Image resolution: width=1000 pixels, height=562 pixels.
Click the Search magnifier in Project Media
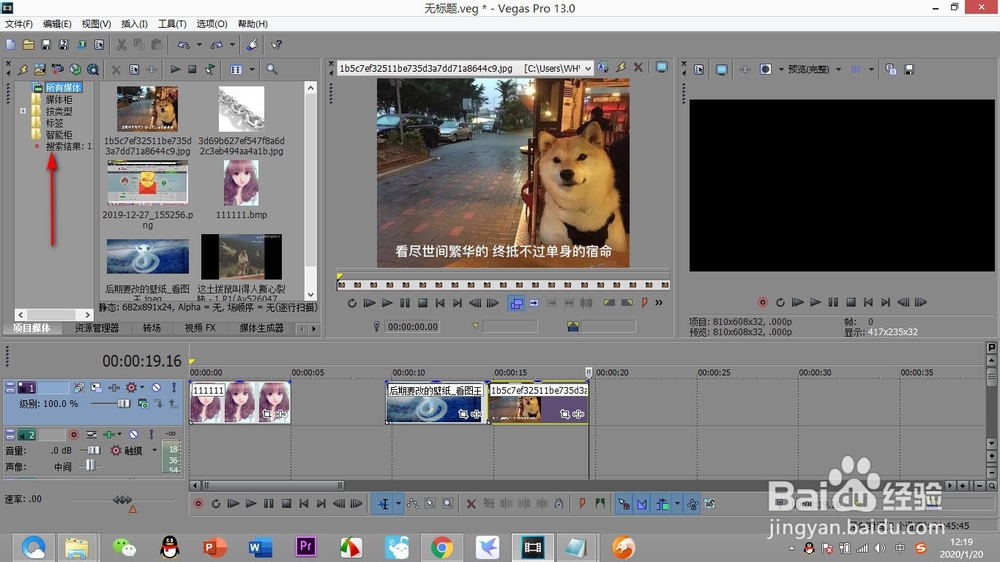pos(272,69)
